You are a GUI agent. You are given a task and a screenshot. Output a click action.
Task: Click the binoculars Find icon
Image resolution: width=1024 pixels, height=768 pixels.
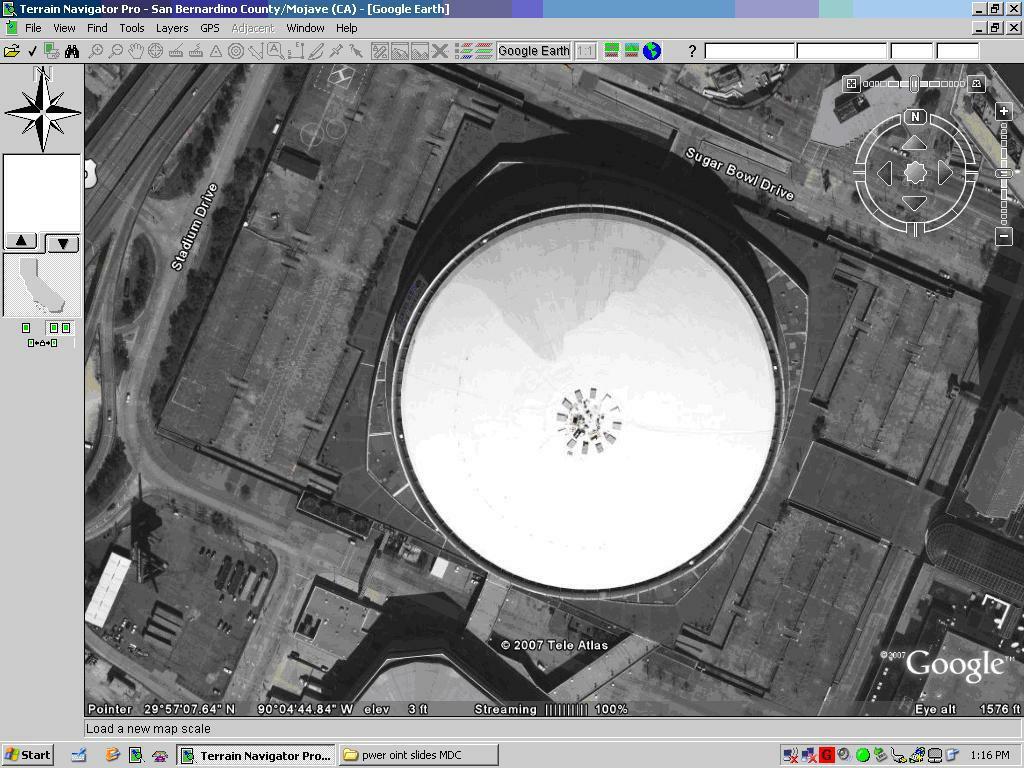pos(72,51)
